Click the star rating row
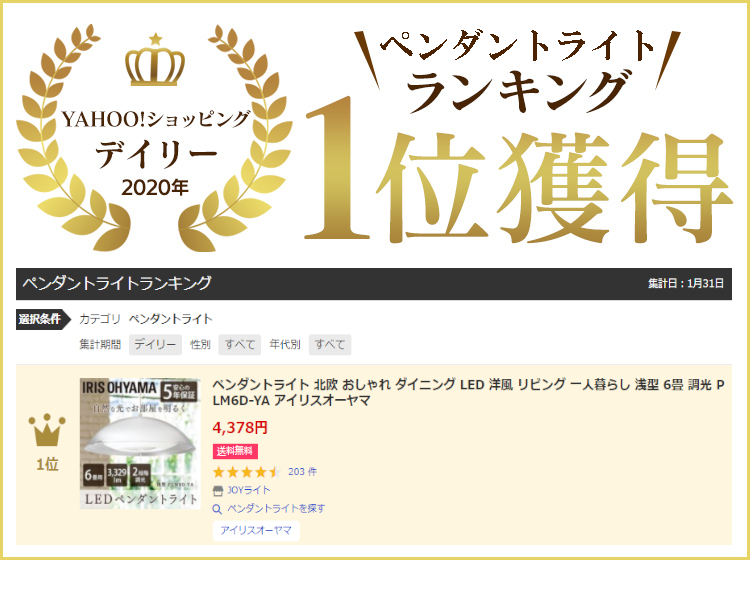The image size is (750, 590). [246, 472]
